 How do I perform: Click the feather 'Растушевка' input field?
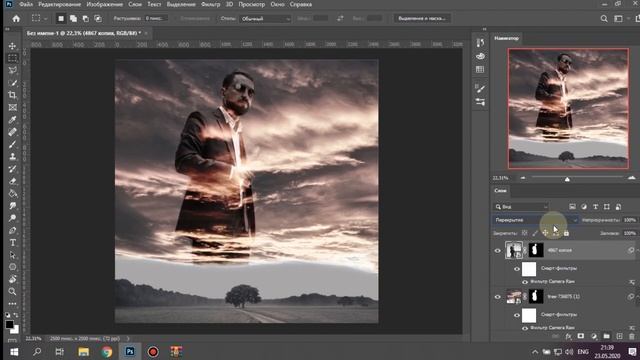tap(156, 18)
